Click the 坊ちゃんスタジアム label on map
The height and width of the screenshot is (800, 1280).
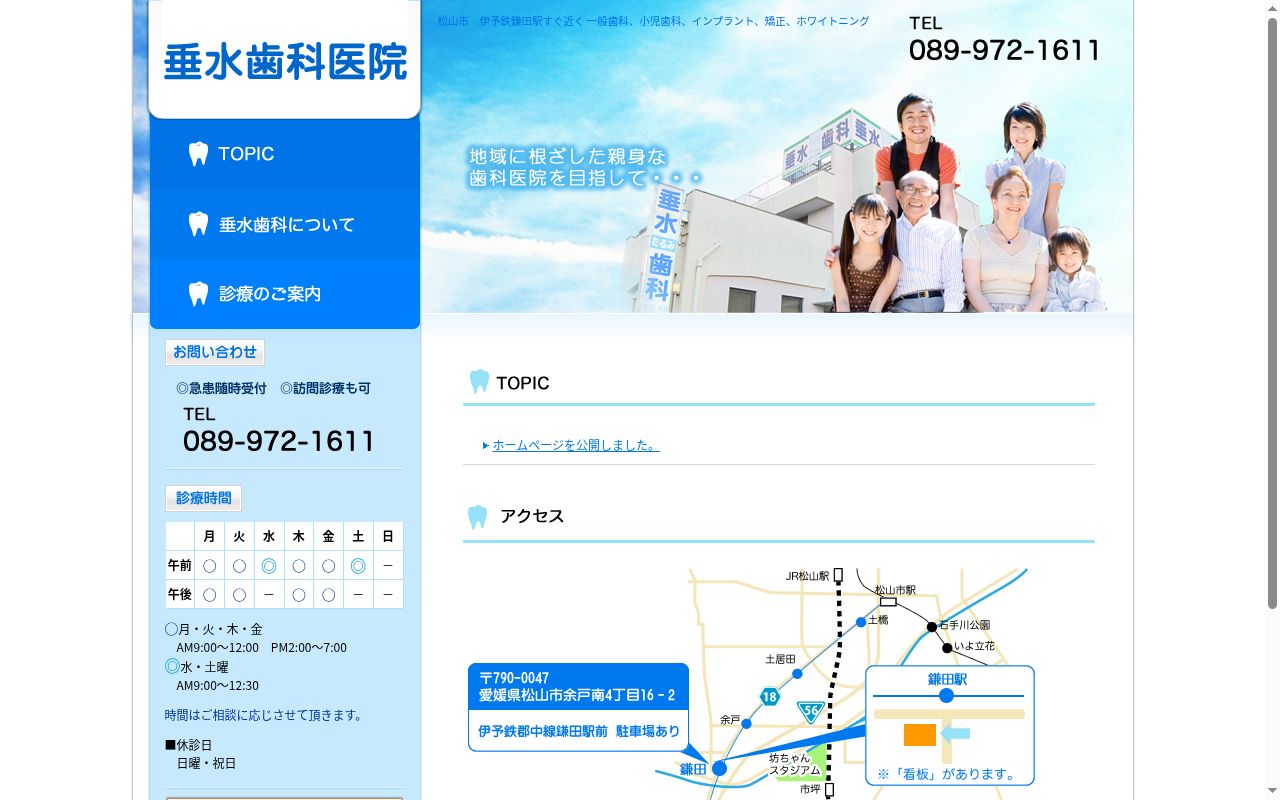tap(795, 764)
